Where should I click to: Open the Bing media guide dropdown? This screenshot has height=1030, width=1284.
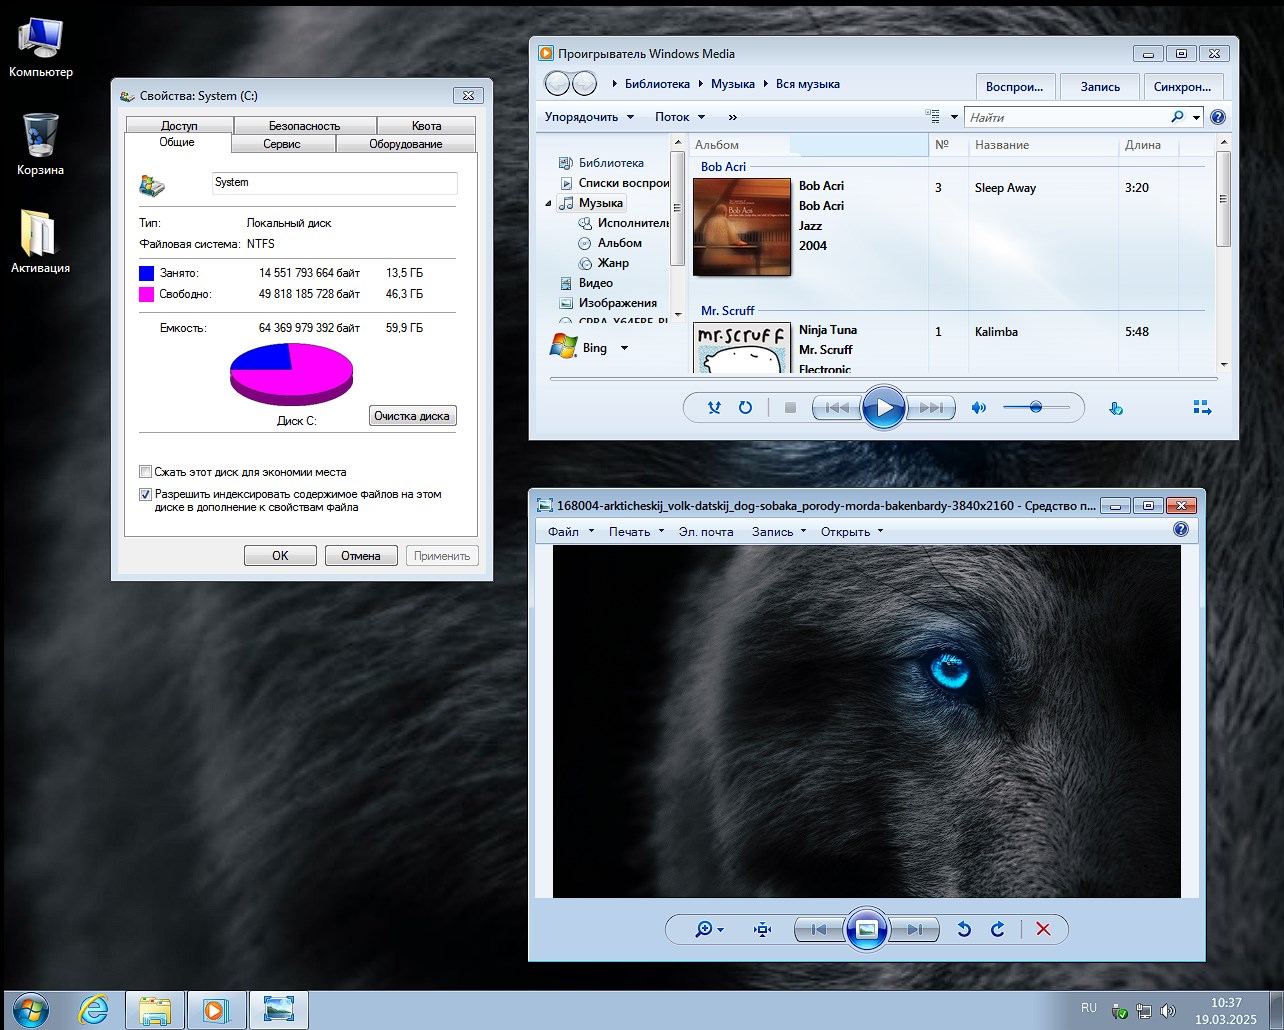point(624,348)
